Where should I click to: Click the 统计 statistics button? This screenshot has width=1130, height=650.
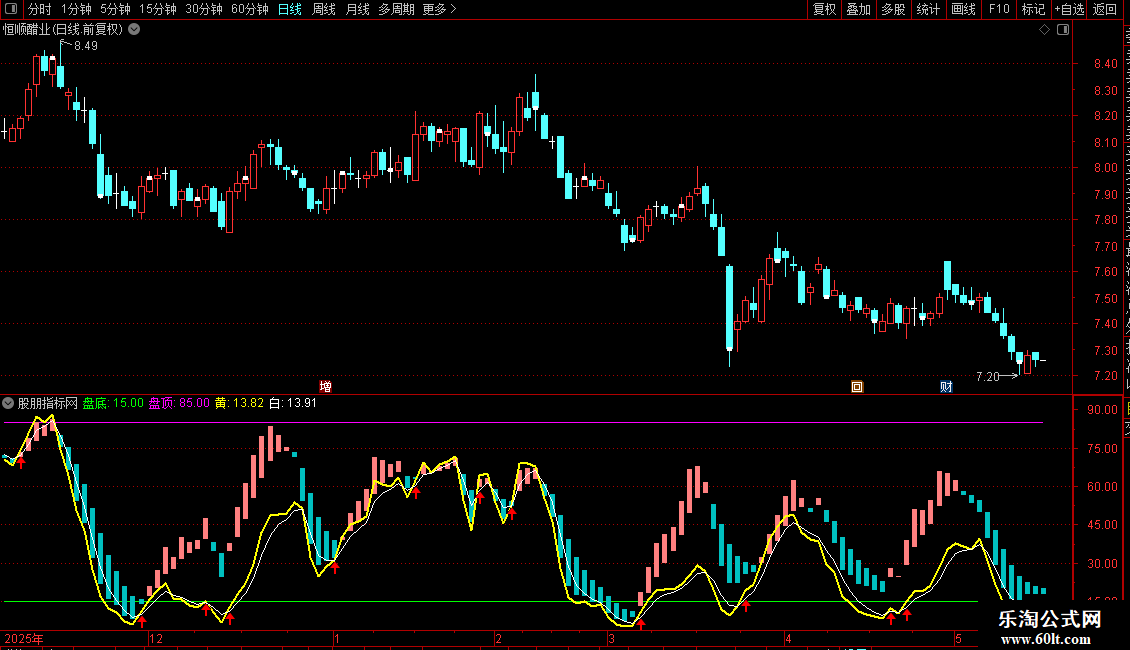(x=928, y=9)
